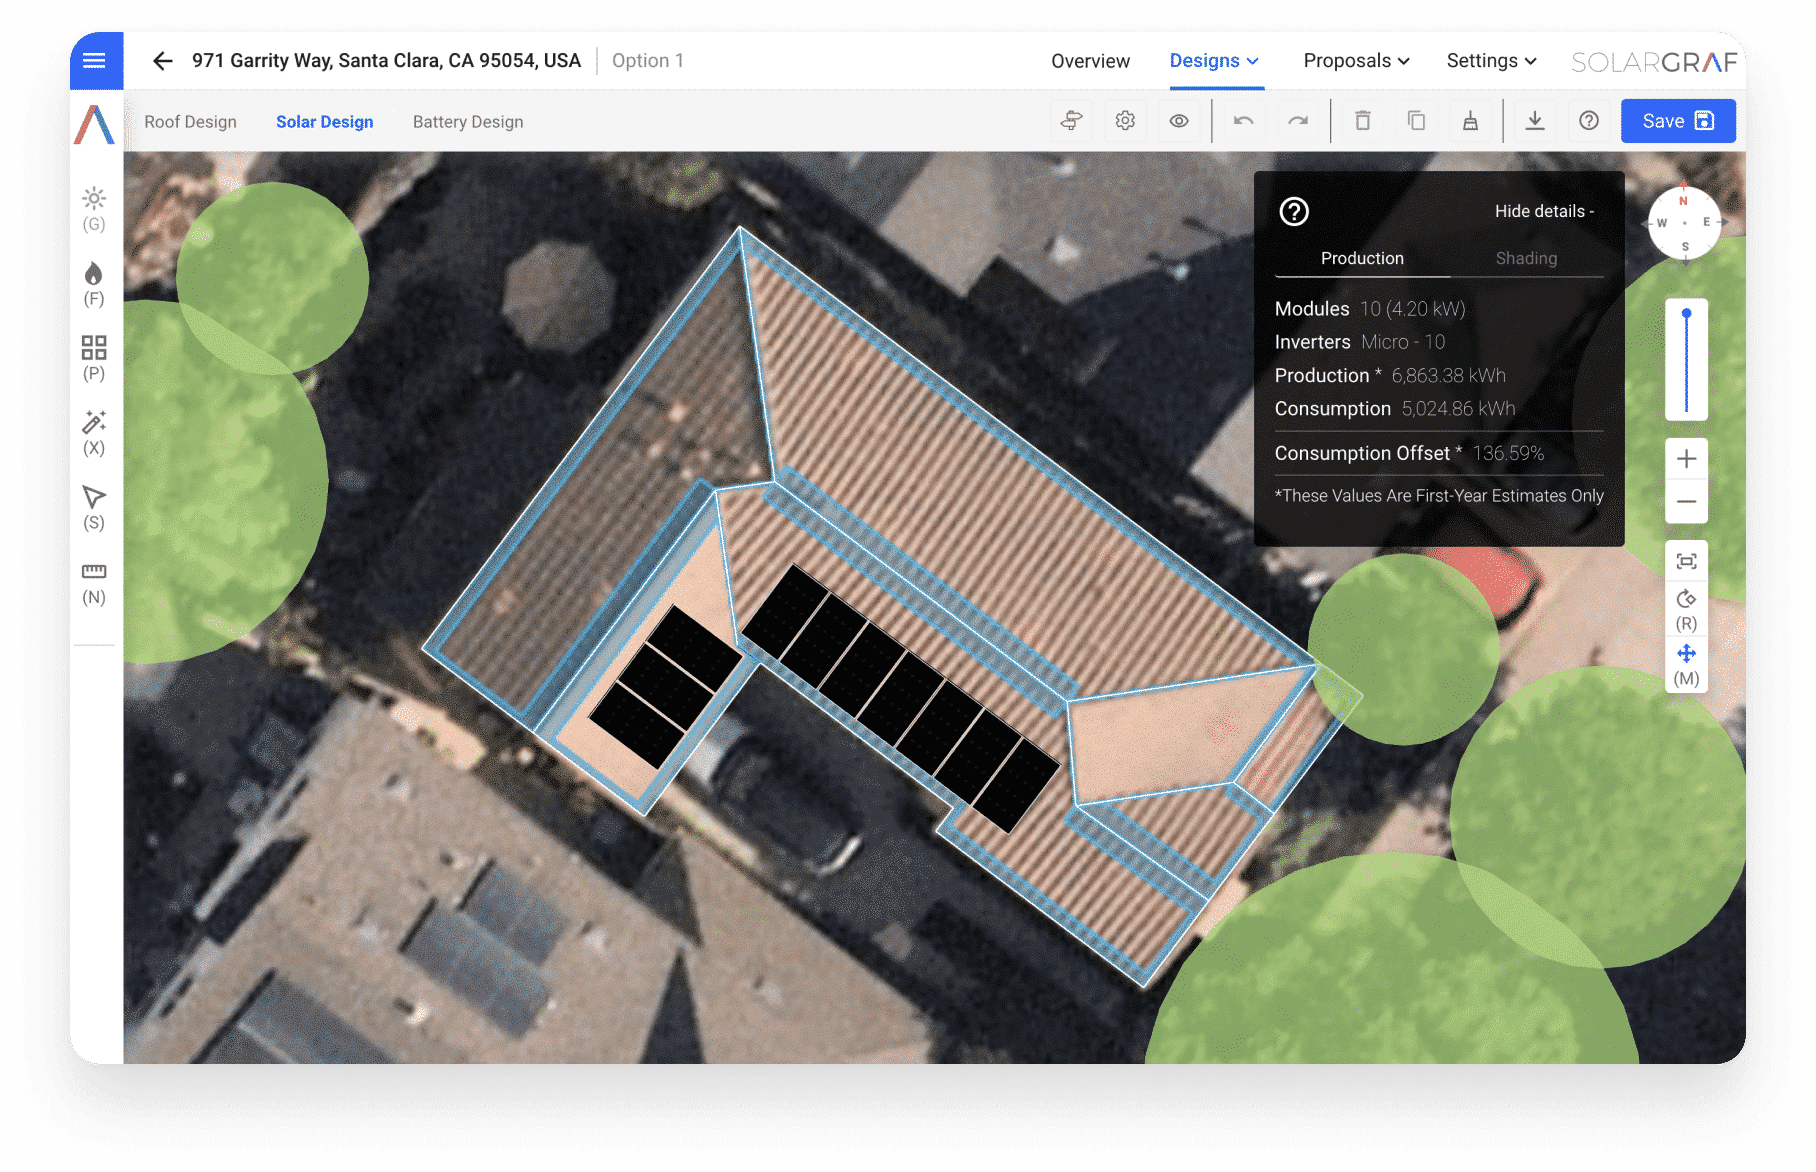This screenshot has height=1172, width=1816.
Task: Click the Aurora logo icon in sidebar
Action: click(95, 125)
